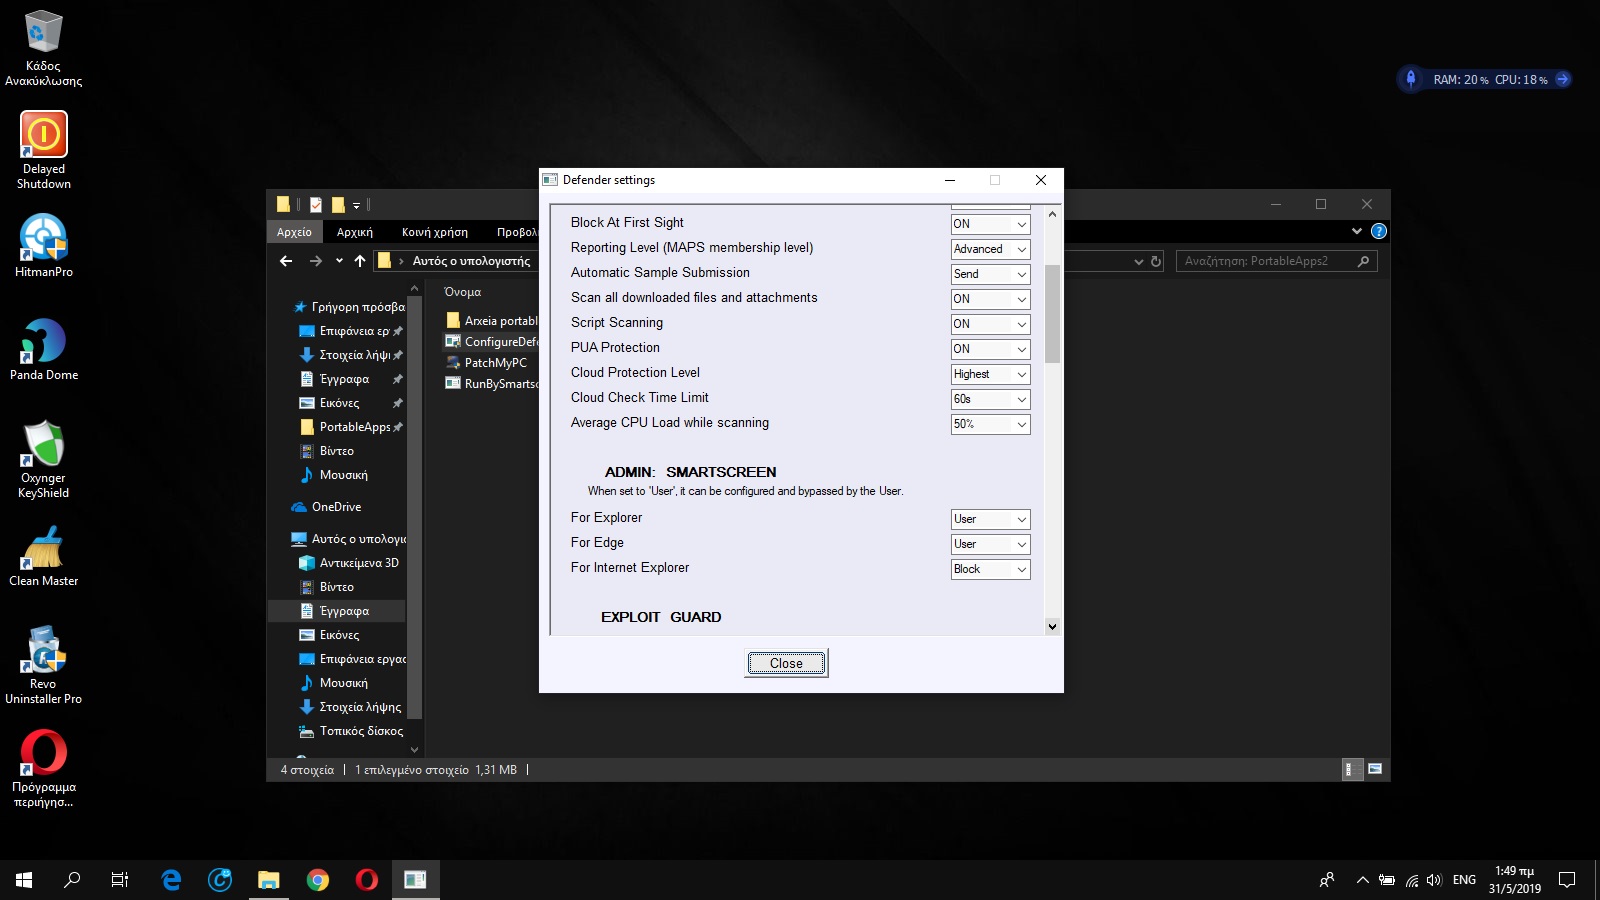Open HitmanPro desktop shortcut
This screenshot has width=1600, height=900.
[x=43, y=244]
